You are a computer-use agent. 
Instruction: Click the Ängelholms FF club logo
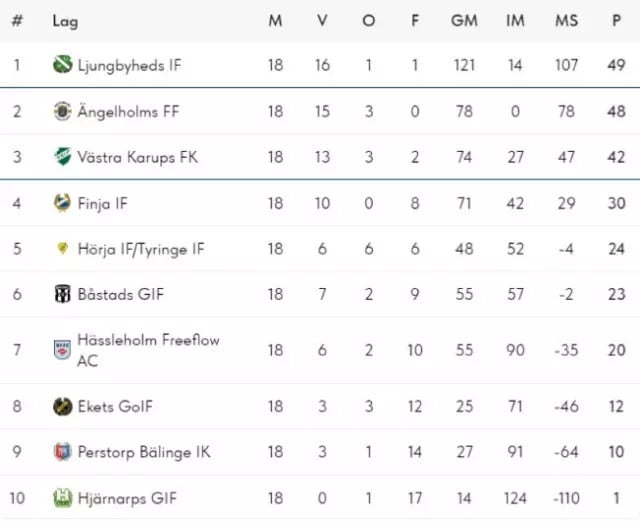(x=62, y=112)
